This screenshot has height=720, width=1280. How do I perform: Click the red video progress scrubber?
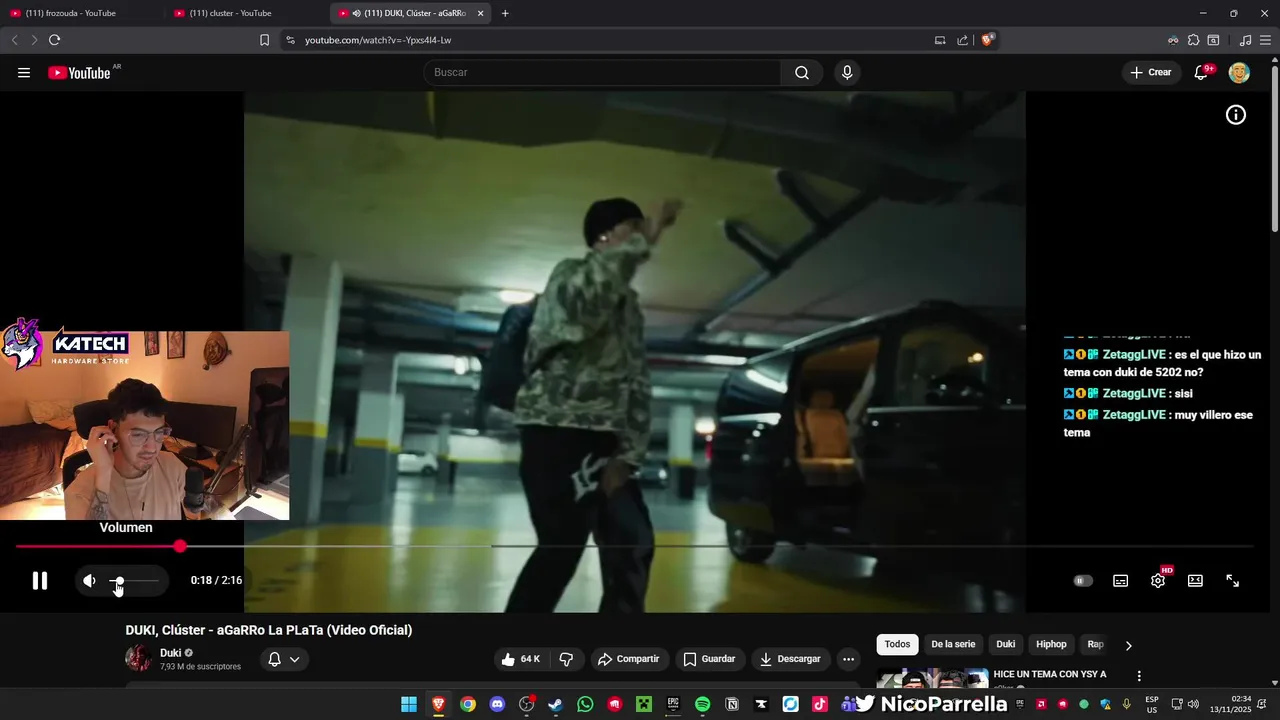pos(180,546)
